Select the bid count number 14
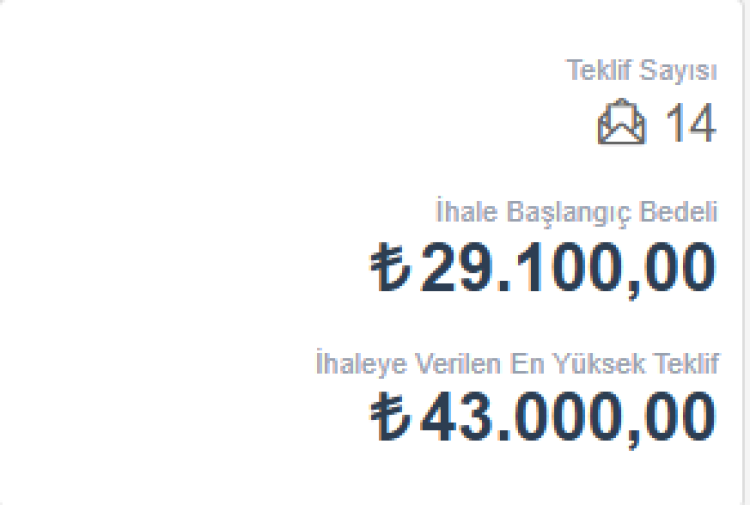The width and height of the screenshot is (750, 505). 691,125
